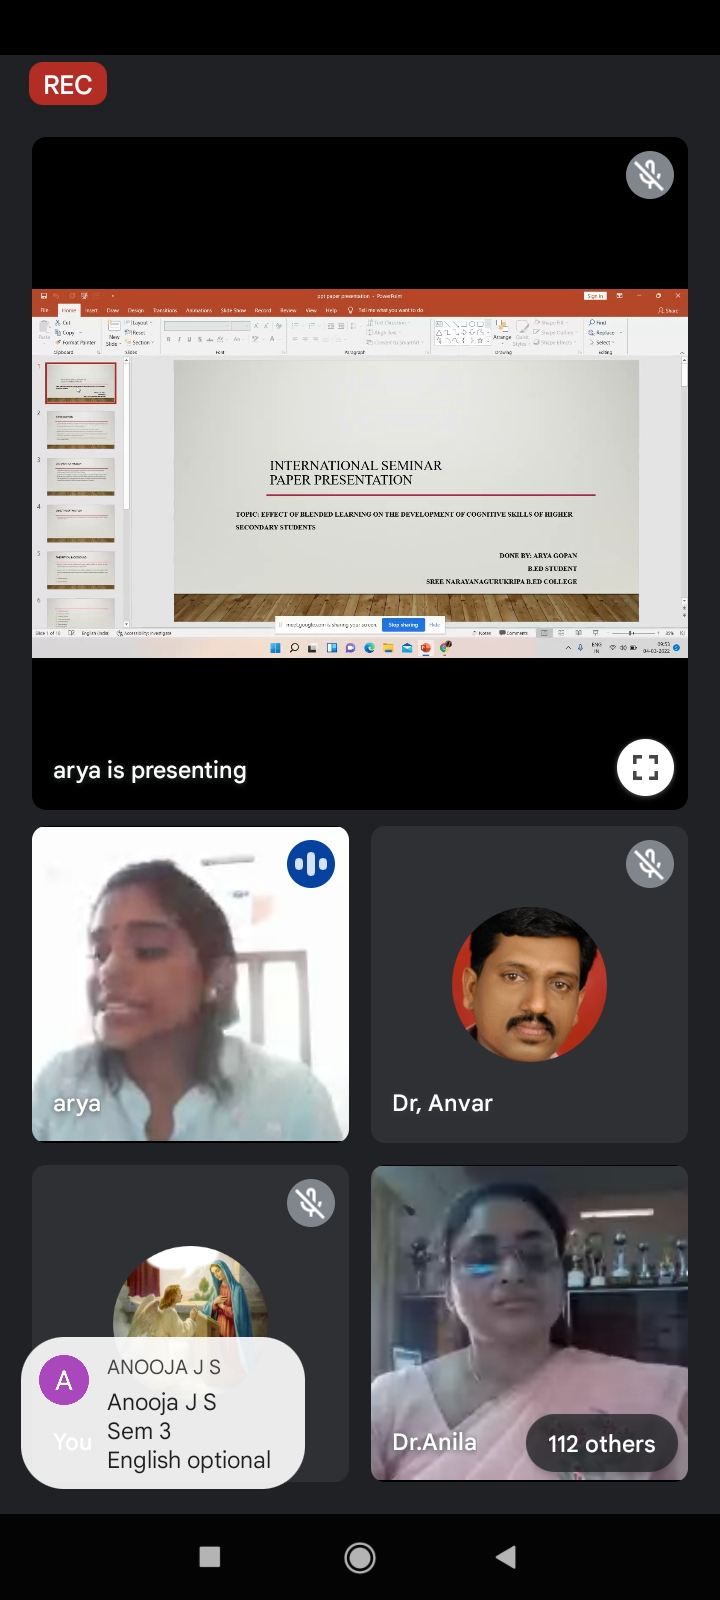Image resolution: width=720 pixels, height=1600 pixels.
Task: Tap the red REC recording badge
Action: [x=68, y=85]
